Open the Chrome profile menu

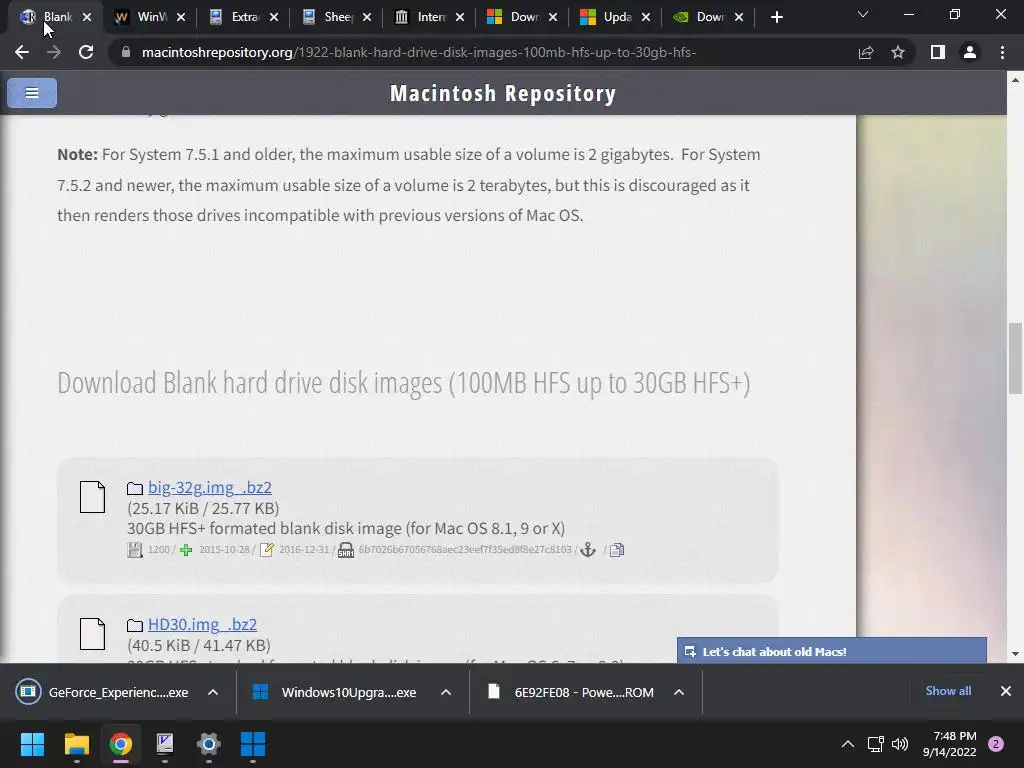(970, 52)
